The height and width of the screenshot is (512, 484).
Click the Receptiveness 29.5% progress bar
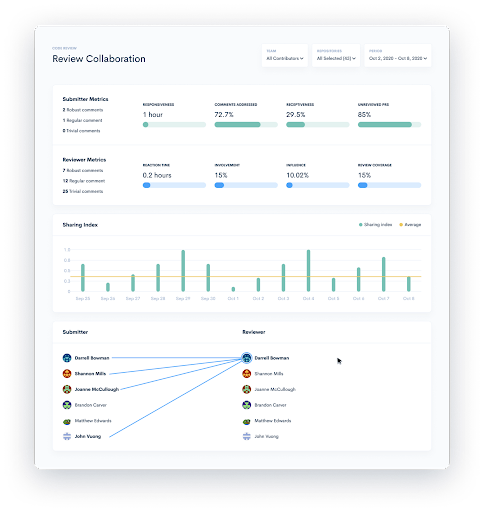(318, 125)
